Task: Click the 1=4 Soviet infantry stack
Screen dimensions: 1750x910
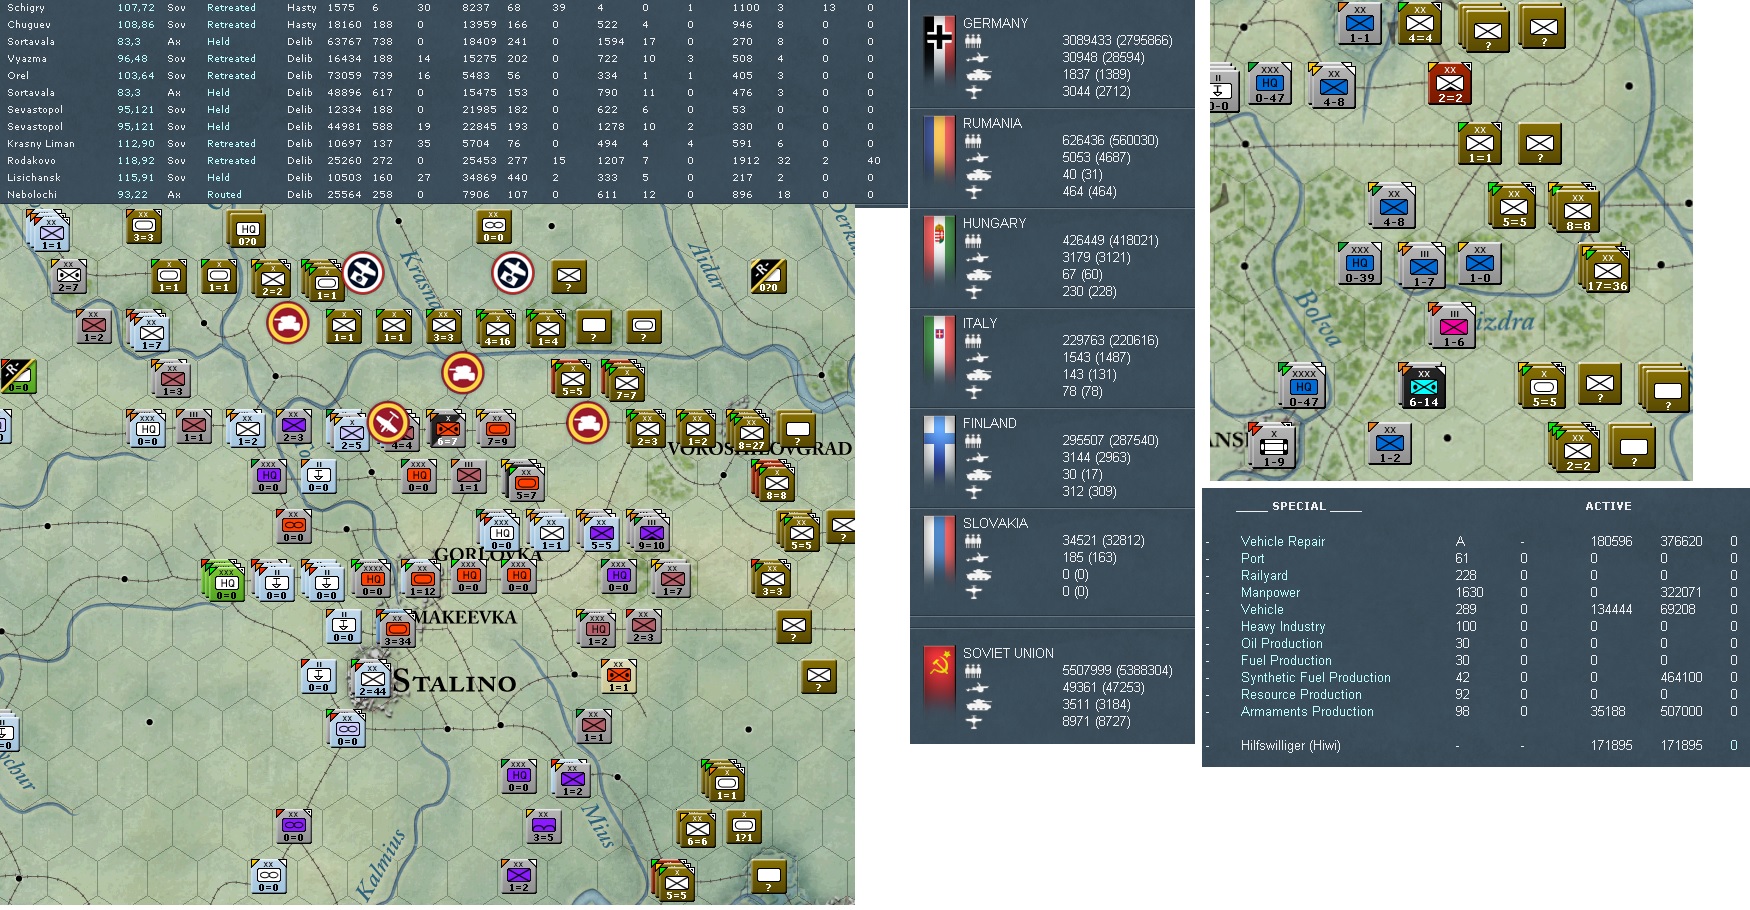Action: (547, 329)
